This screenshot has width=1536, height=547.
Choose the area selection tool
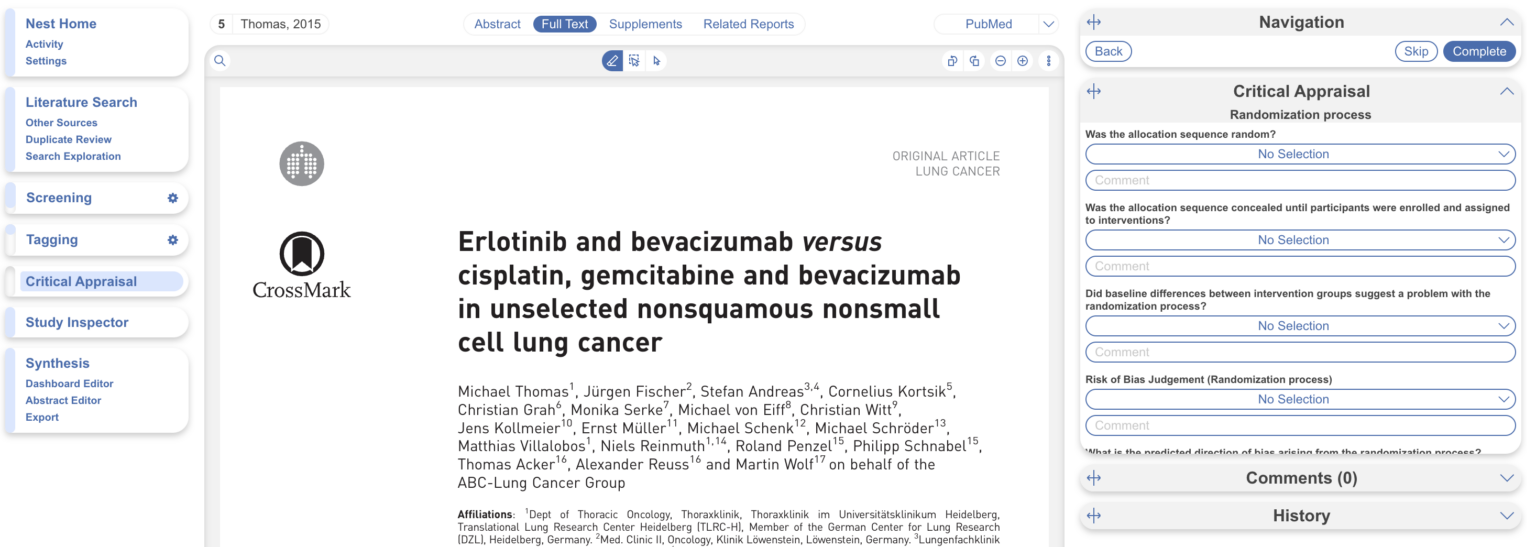[634, 61]
